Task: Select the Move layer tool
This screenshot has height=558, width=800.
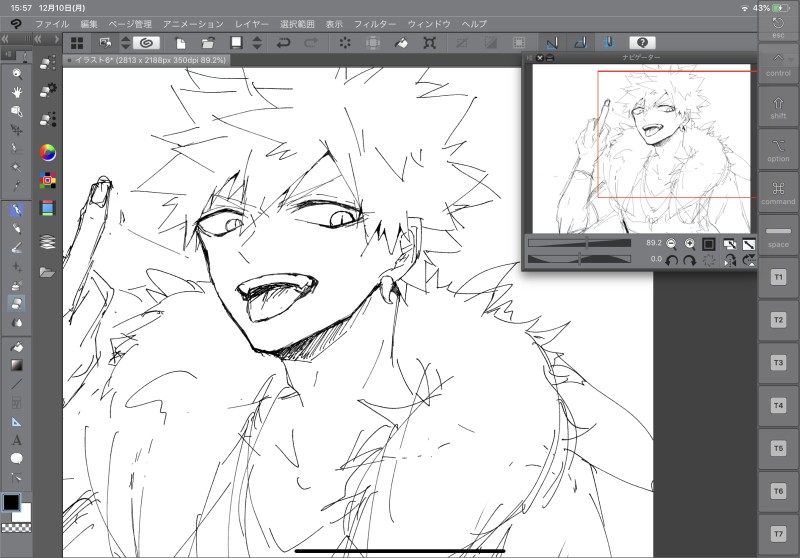Action: click(17, 130)
